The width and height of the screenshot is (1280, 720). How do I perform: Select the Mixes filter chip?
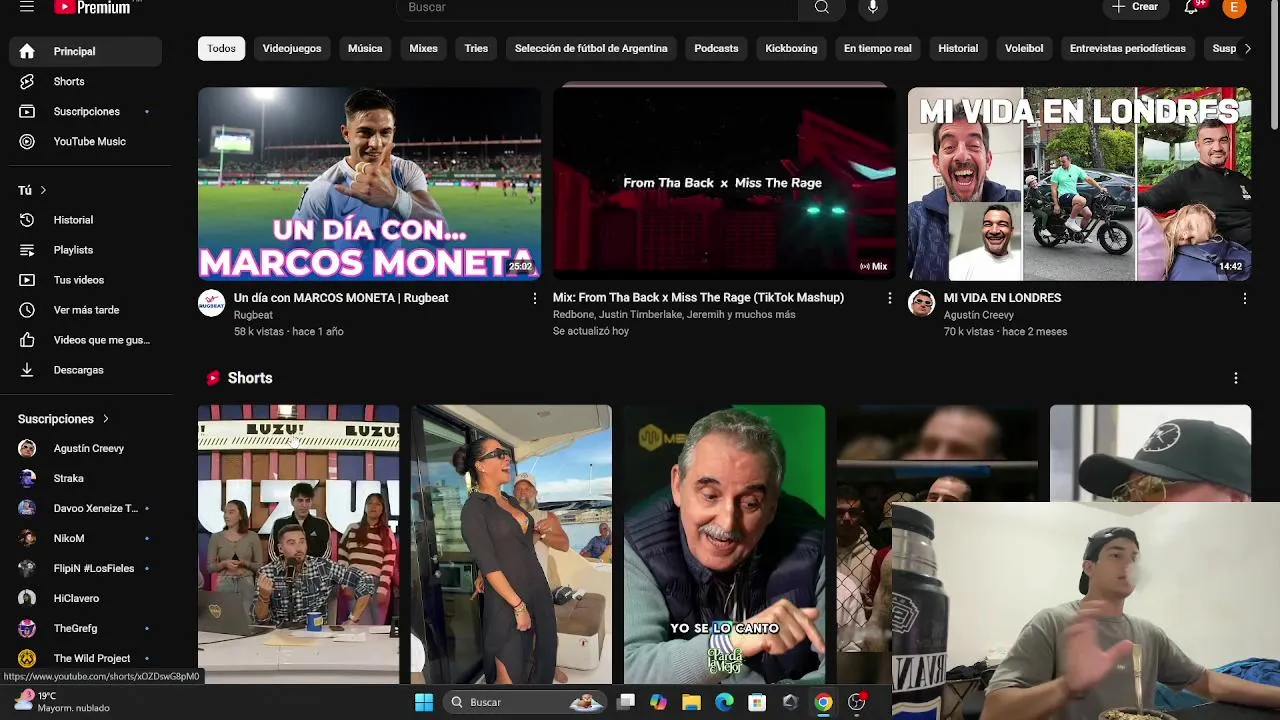pos(423,48)
